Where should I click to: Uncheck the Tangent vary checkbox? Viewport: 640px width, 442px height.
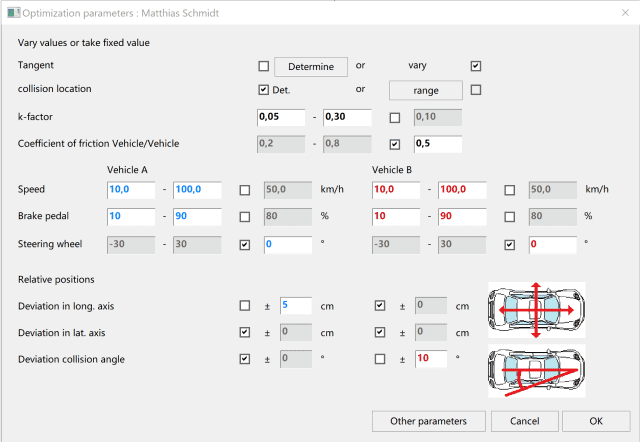476,66
